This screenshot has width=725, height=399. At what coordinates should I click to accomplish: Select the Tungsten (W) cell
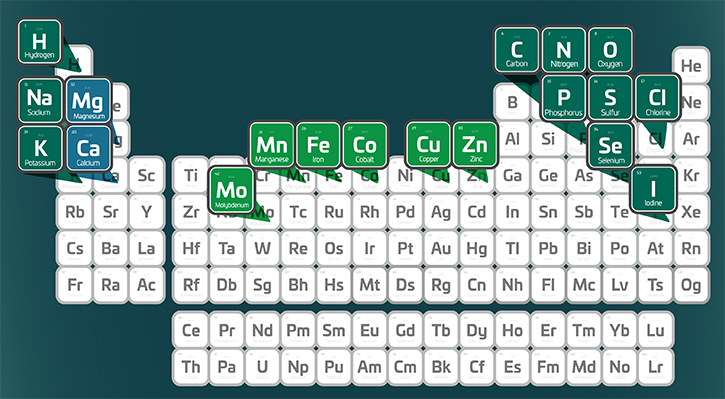[262, 249]
